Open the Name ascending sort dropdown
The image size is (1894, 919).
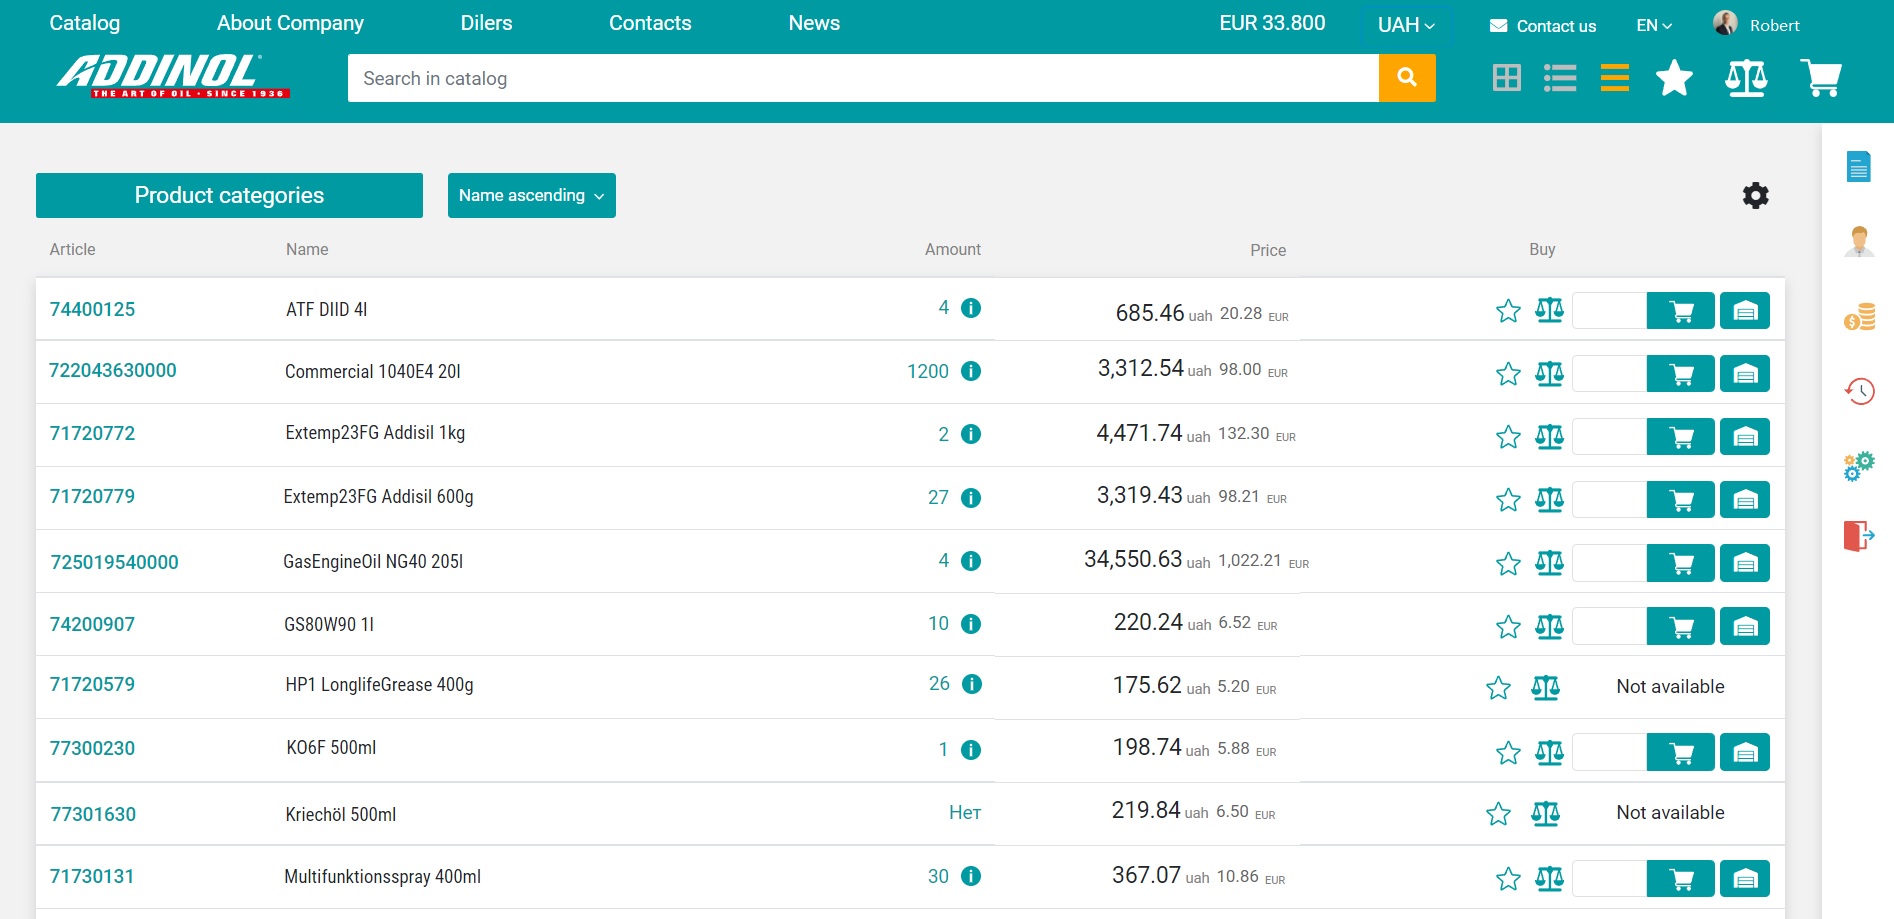532,195
